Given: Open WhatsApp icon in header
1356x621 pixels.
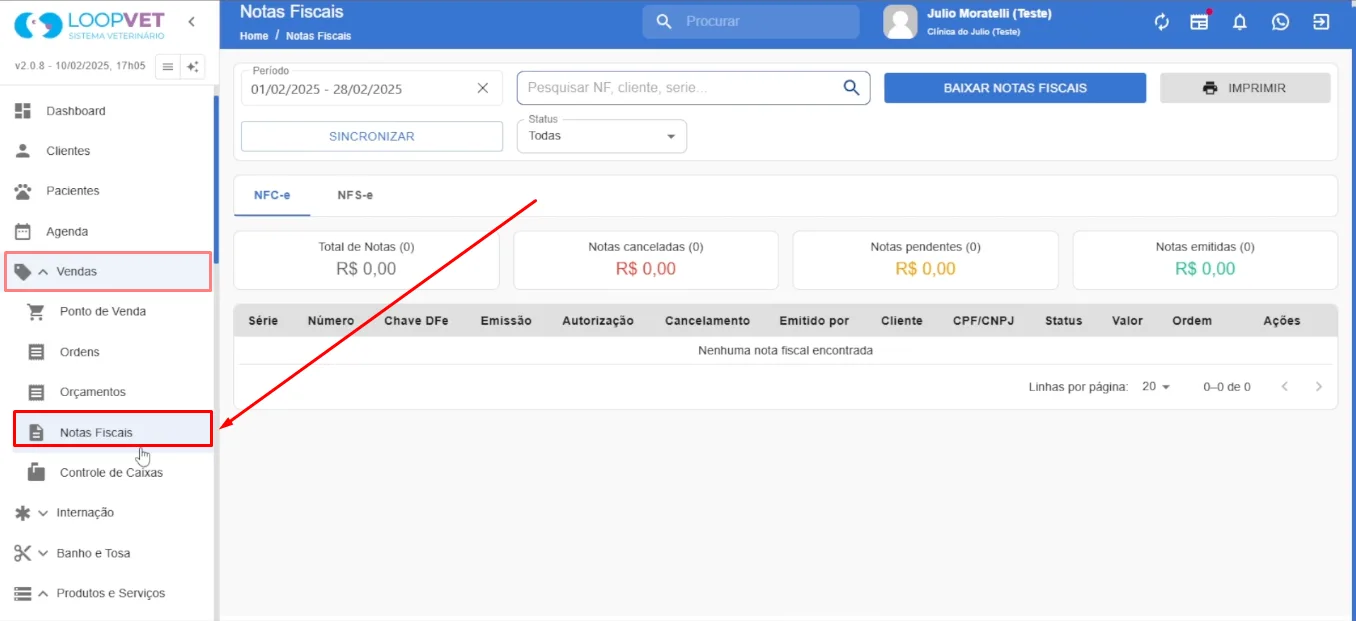Looking at the screenshot, I should click(x=1280, y=22).
